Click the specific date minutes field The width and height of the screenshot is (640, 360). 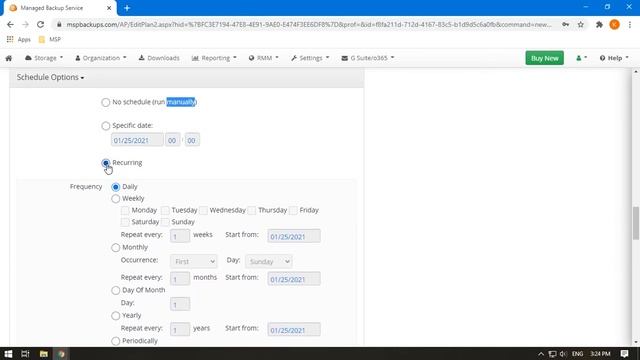(x=192, y=140)
